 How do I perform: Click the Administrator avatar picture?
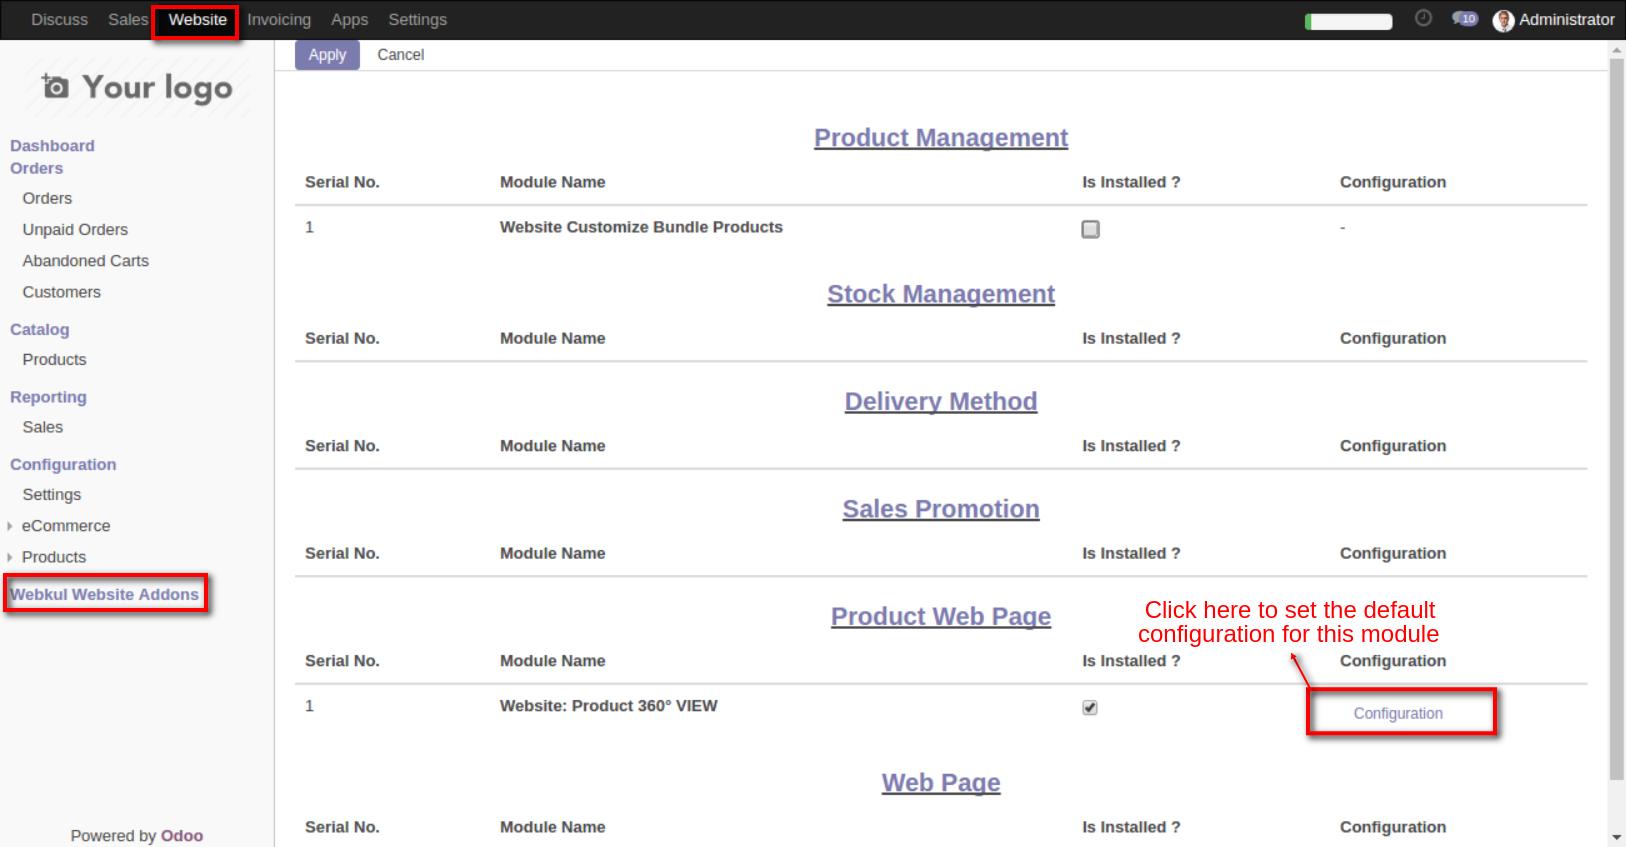(x=1502, y=20)
